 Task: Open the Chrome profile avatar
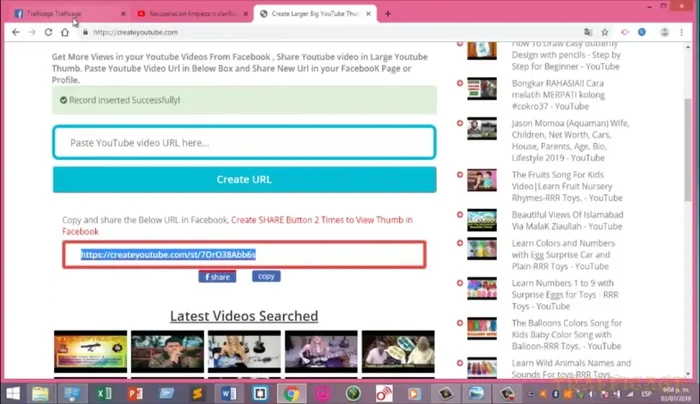[665, 32]
